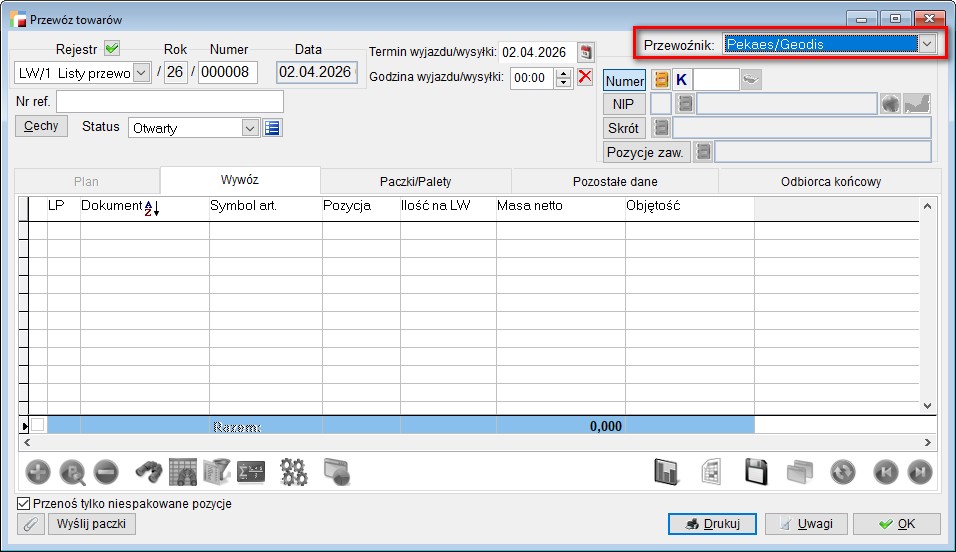Viewport: 956px width, 552px height.
Task: Click the Wyślij paczki button
Action: click(x=93, y=524)
